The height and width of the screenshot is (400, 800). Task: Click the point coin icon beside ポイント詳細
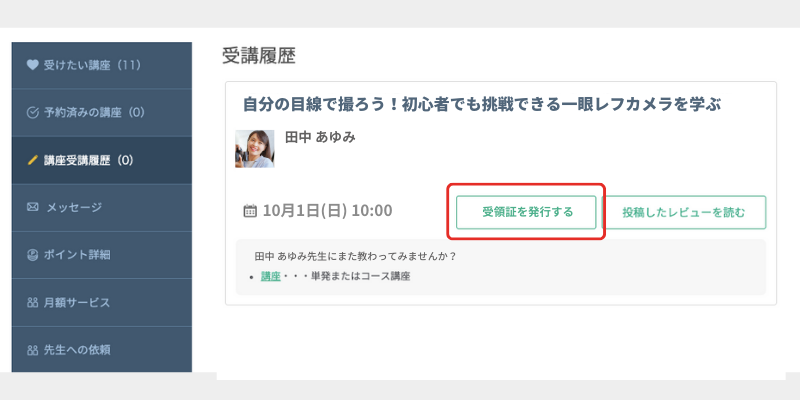click(33, 255)
